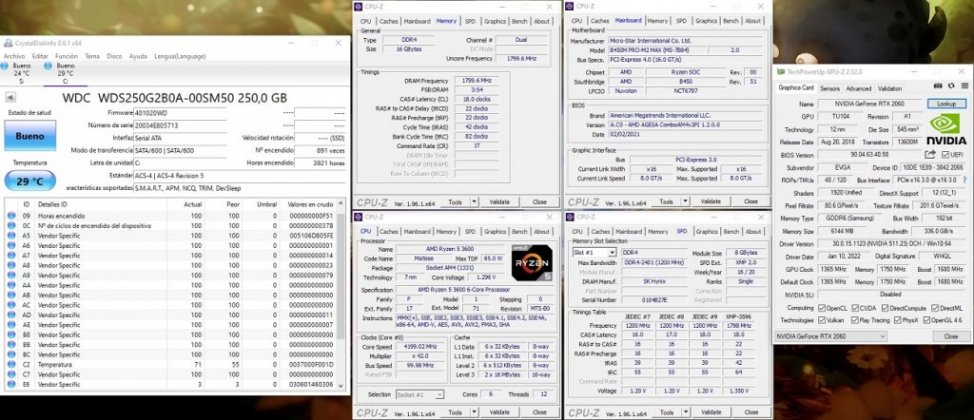Viewport: 974px width, 420px height.
Task: Click the Lookup button in GPU-Z
Action: [x=947, y=104]
